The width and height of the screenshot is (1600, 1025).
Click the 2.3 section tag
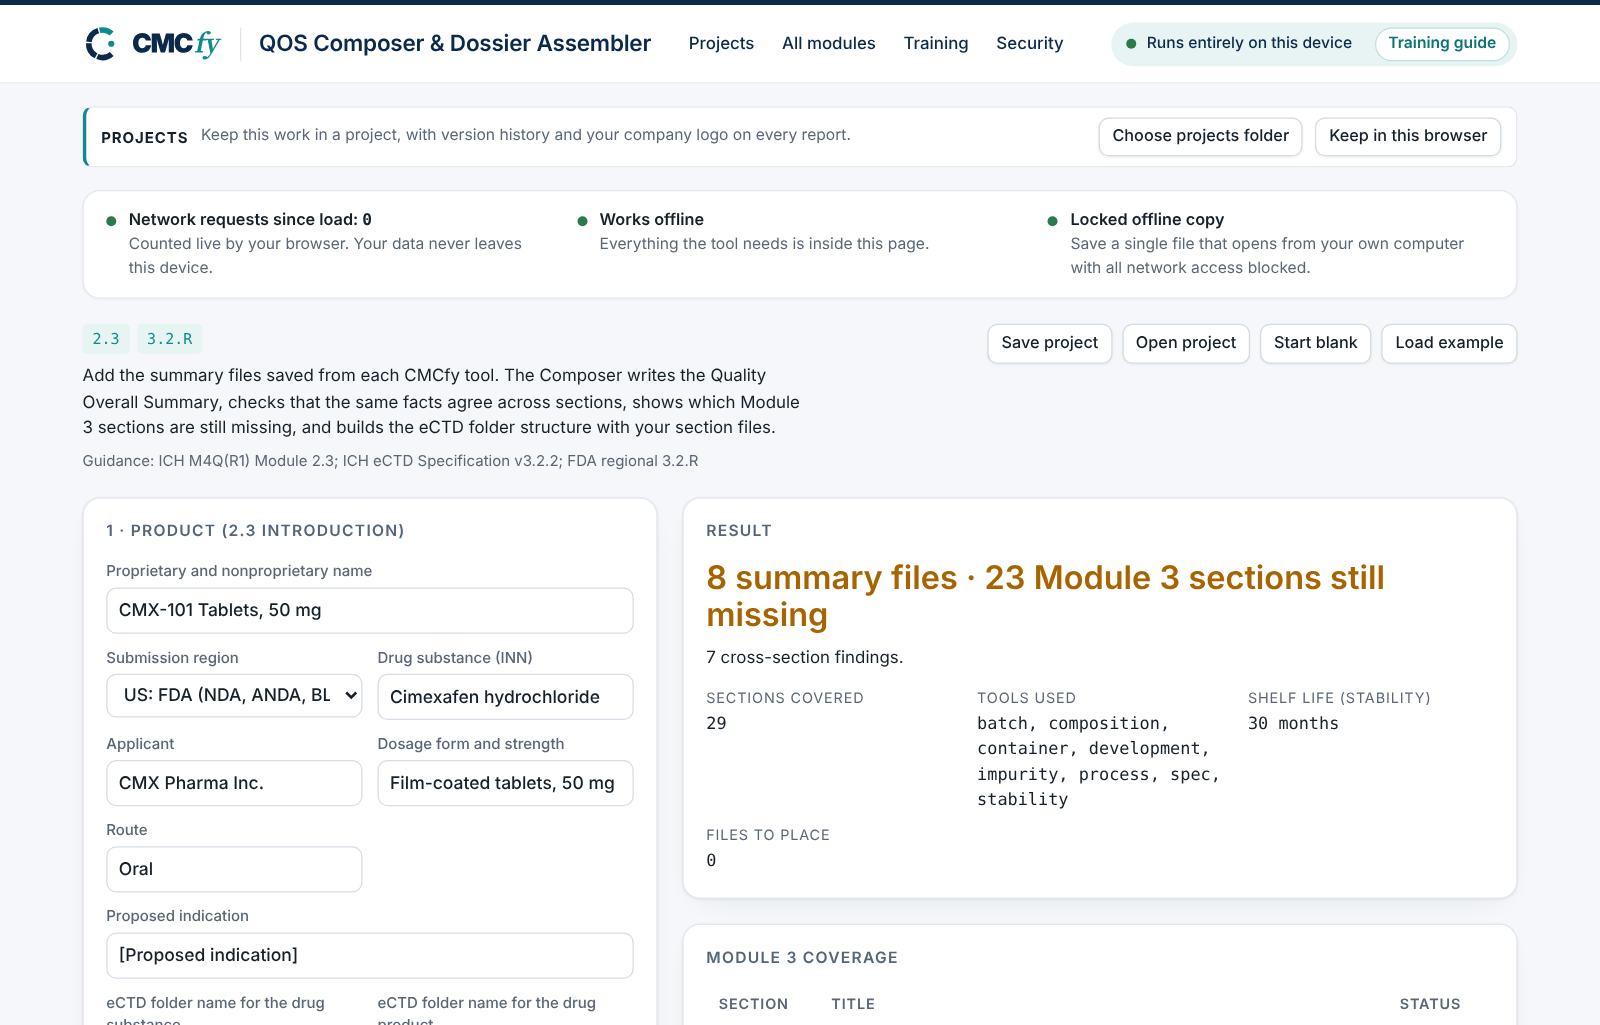106,339
